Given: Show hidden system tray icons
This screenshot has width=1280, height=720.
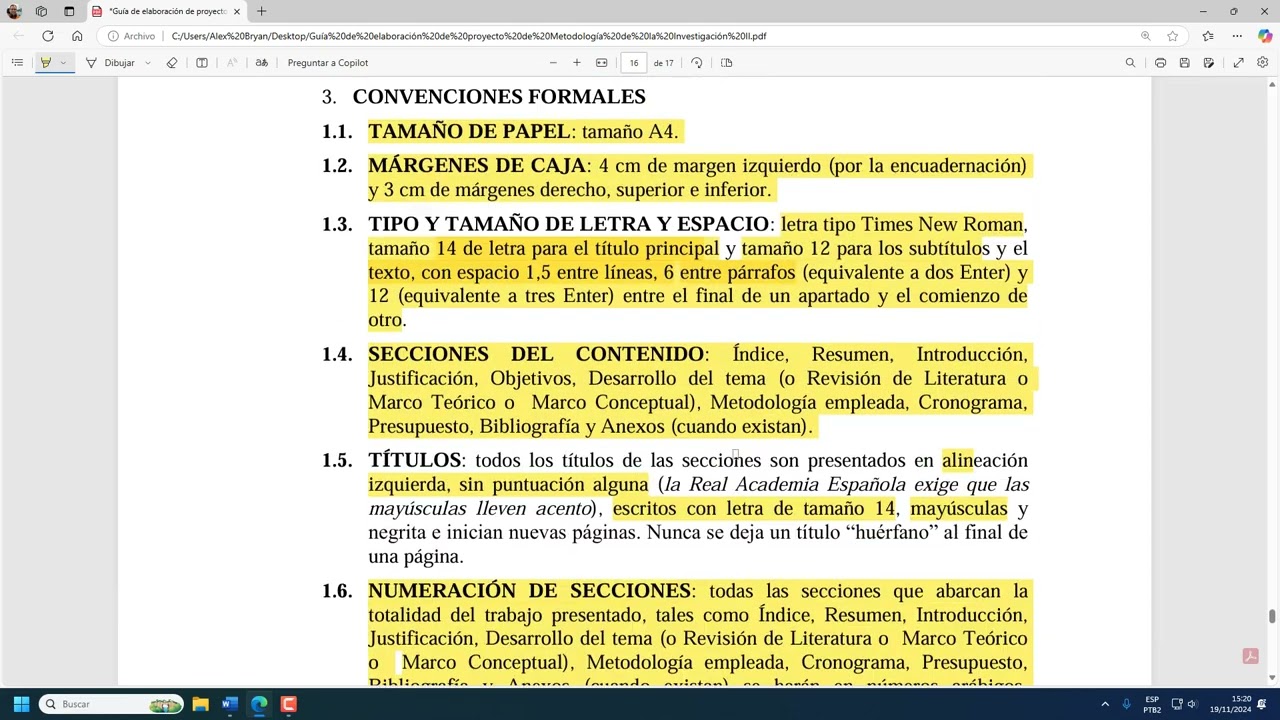Looking at the screenshot, I should click(x=1105, y=704).
